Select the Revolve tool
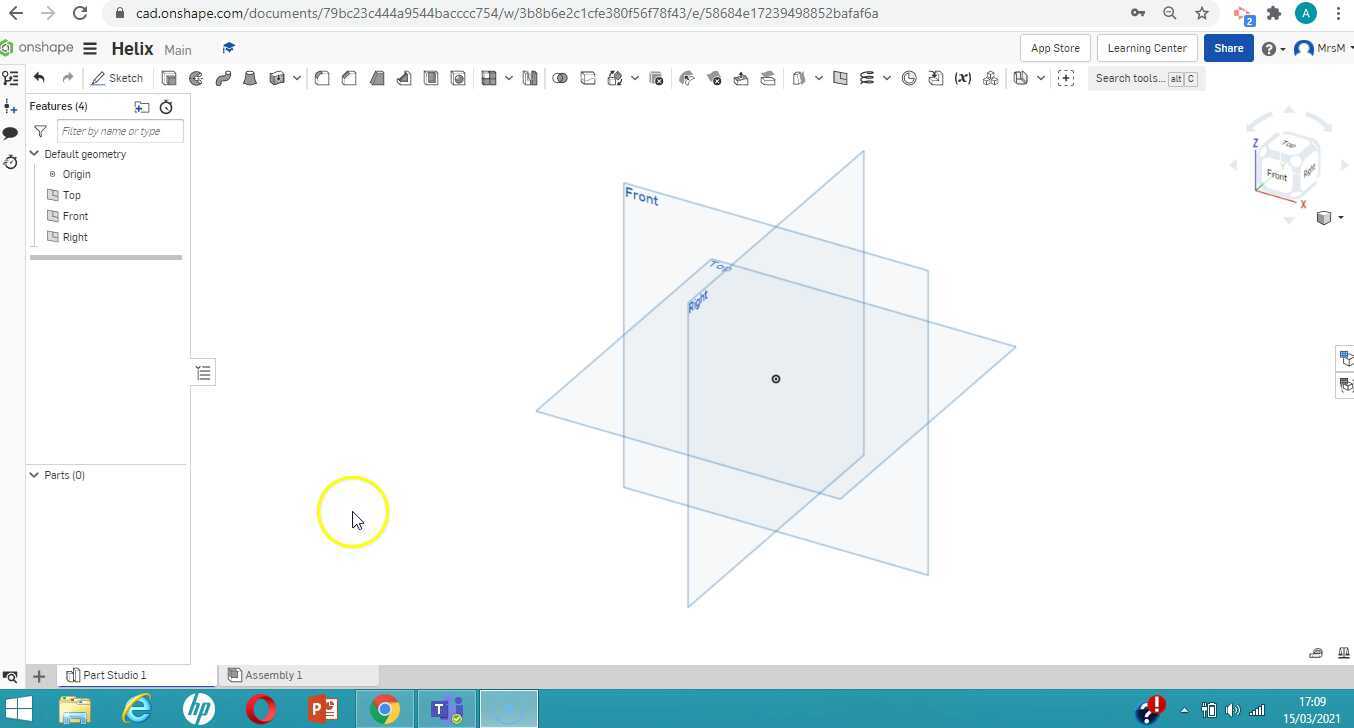The width and height of the screenshot is (1354, 728). (x=196, y=78)
